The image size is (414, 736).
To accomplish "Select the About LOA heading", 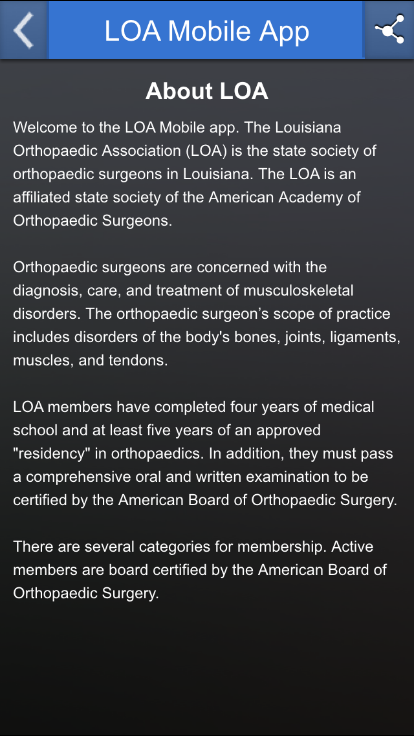I will (207, 91).
